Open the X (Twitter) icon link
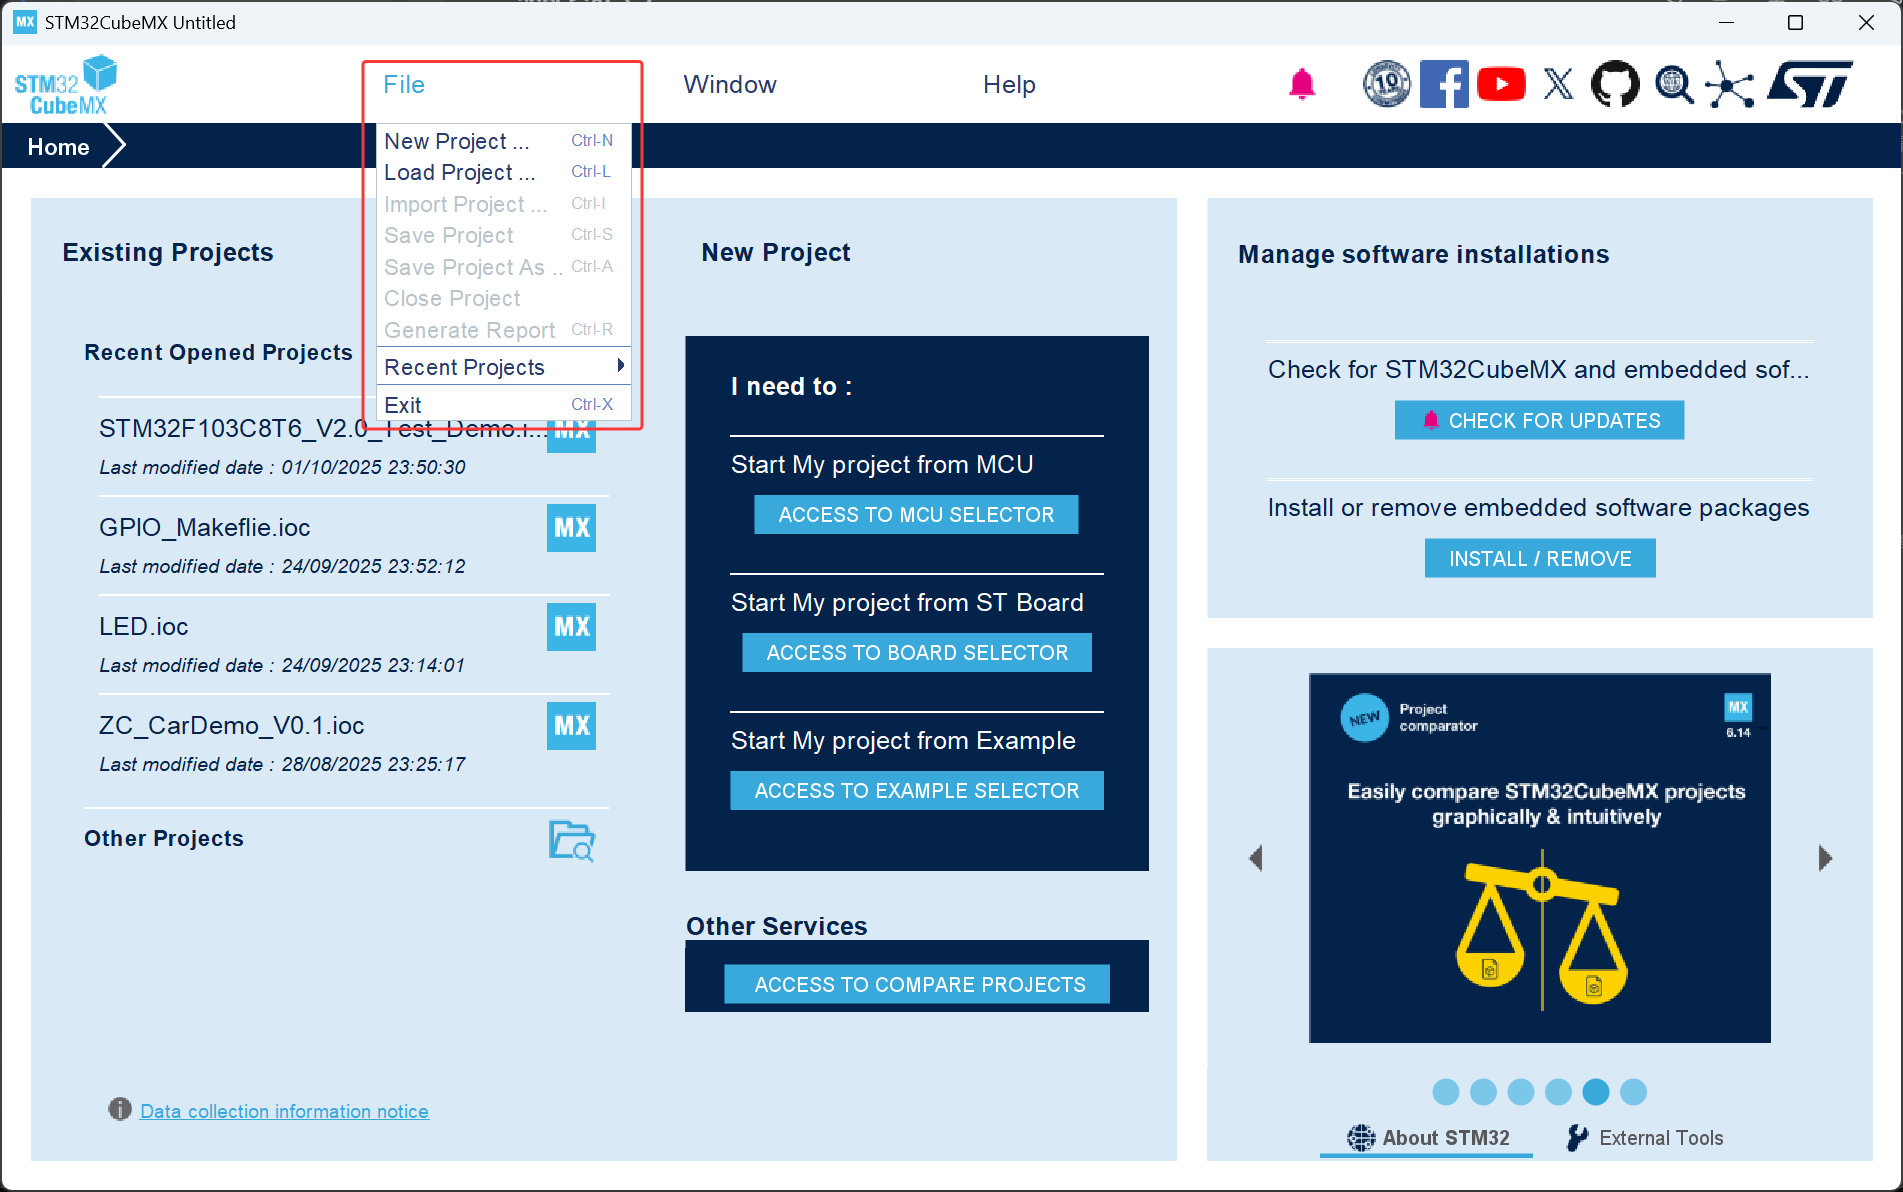This screenshot has height=1192, width=1903. 1558,84
